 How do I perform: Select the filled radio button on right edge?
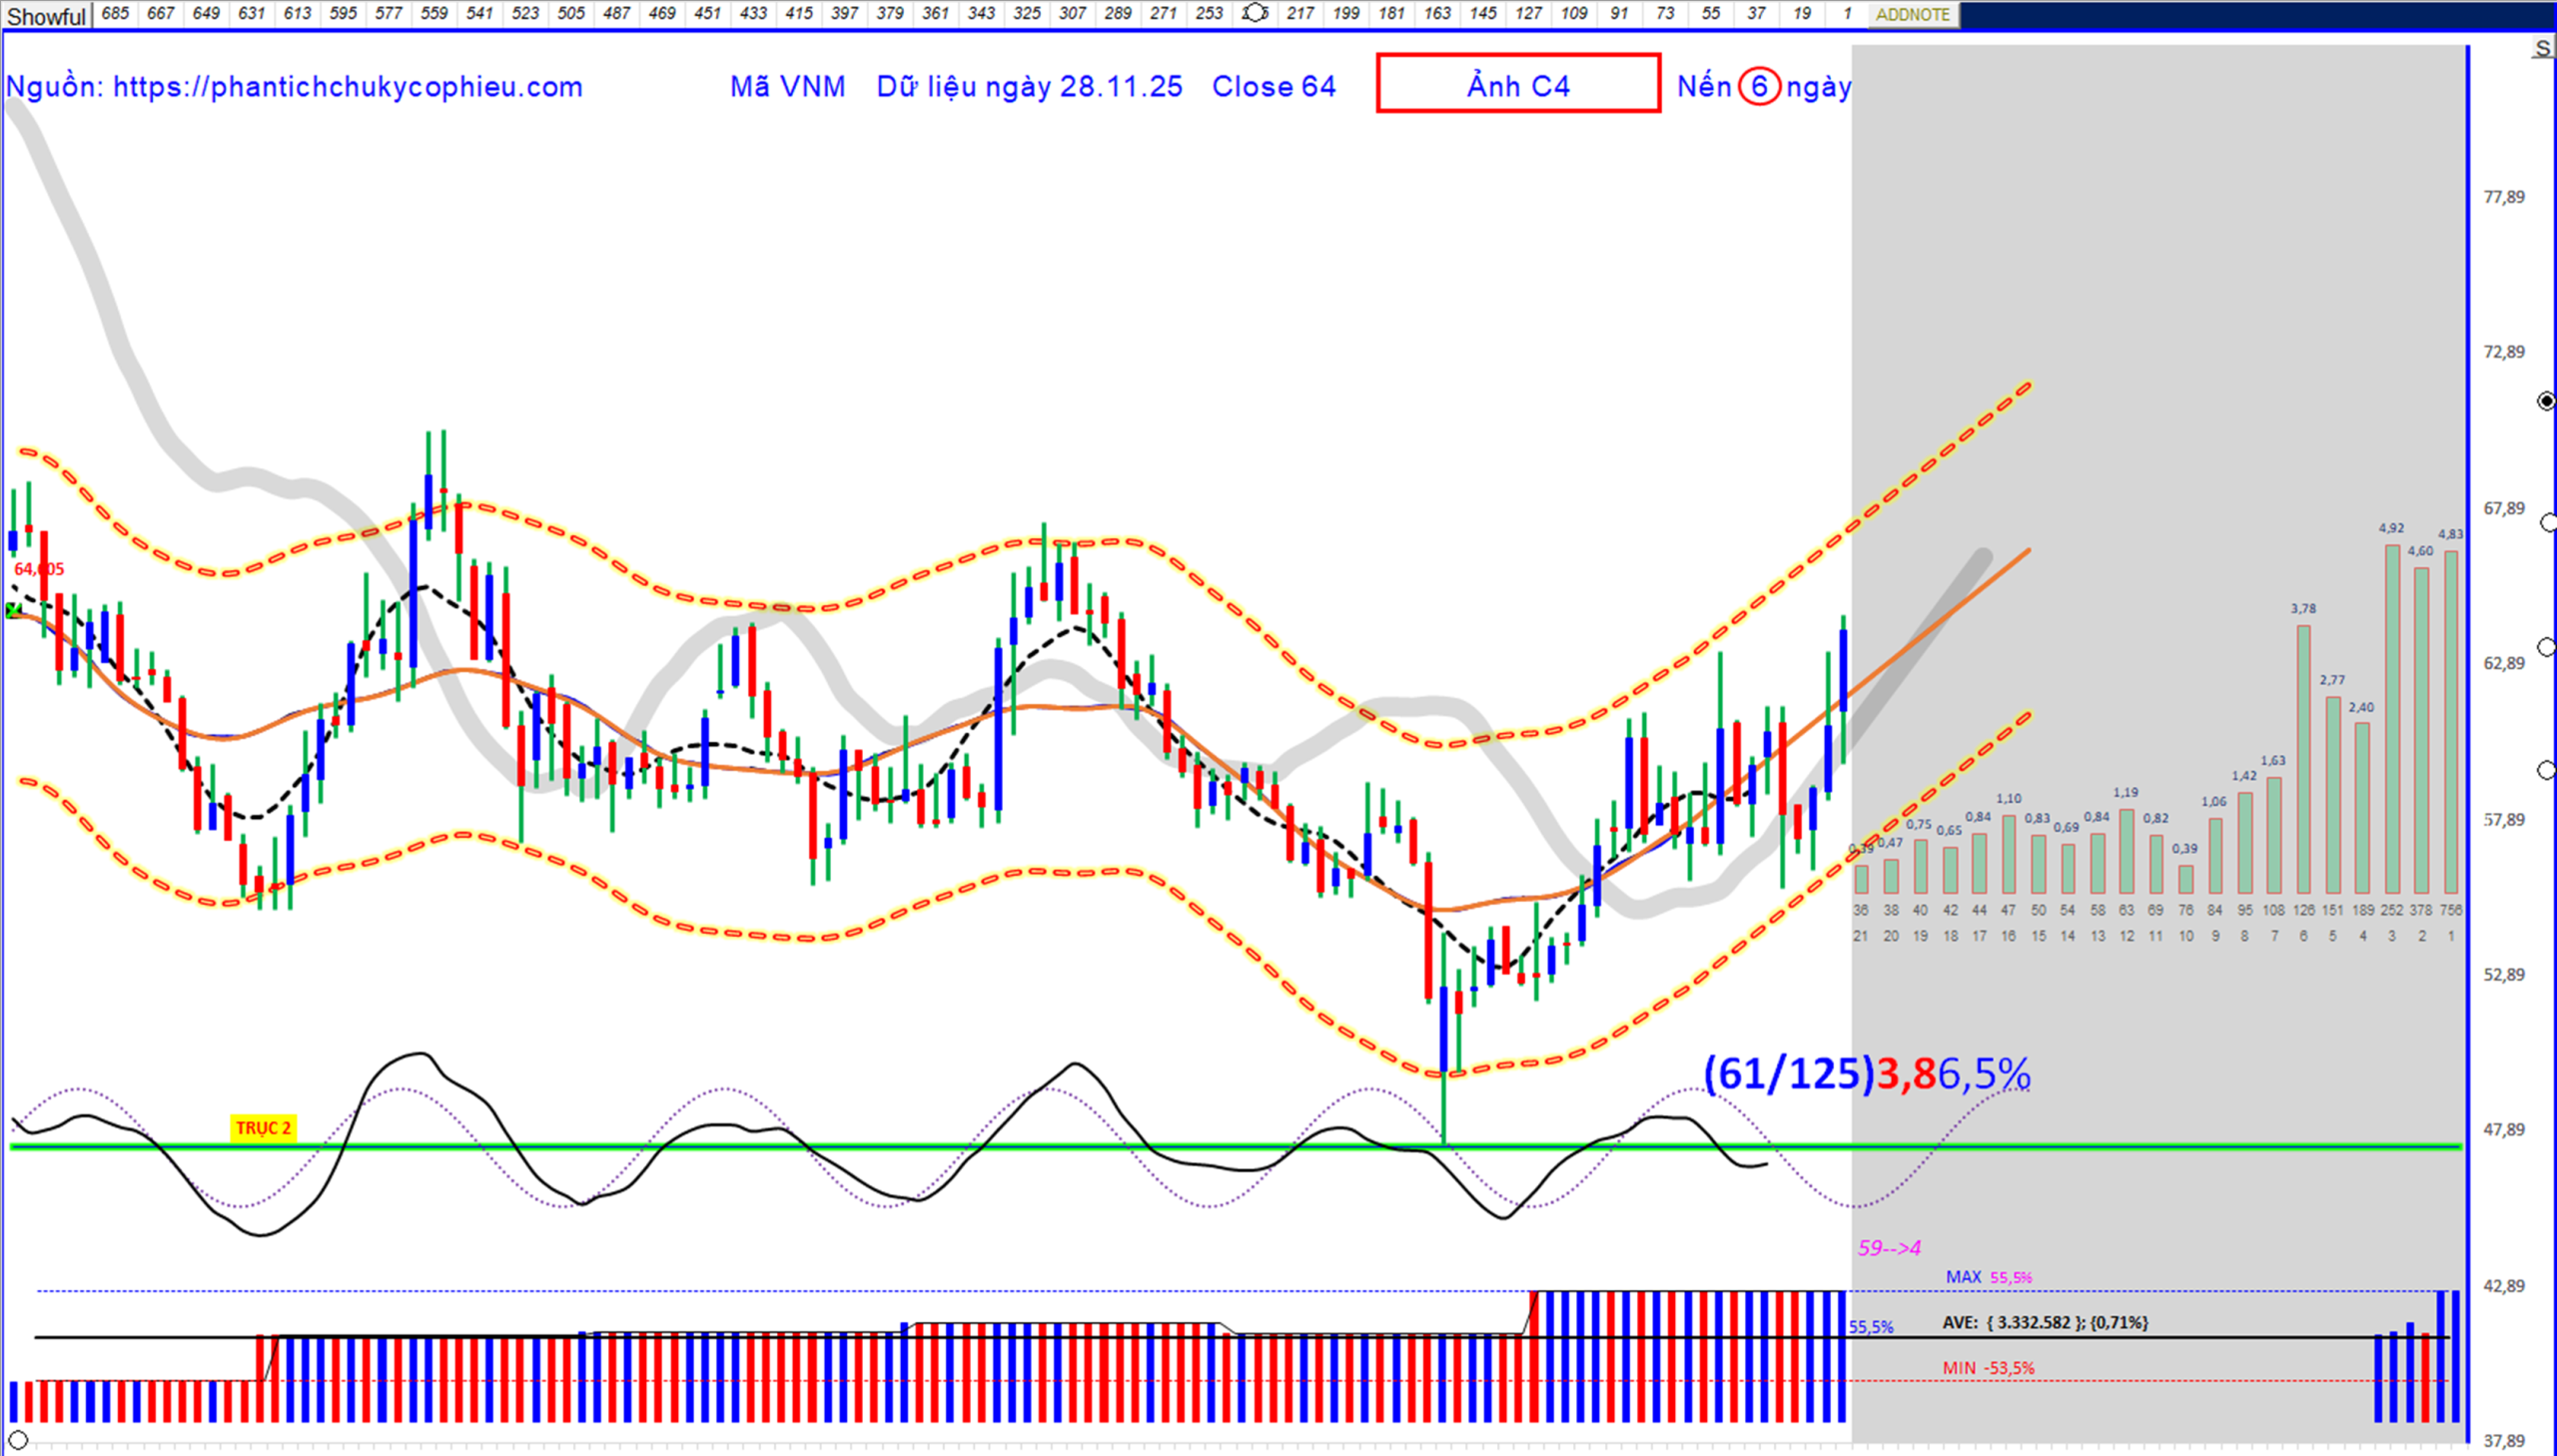2546,401
